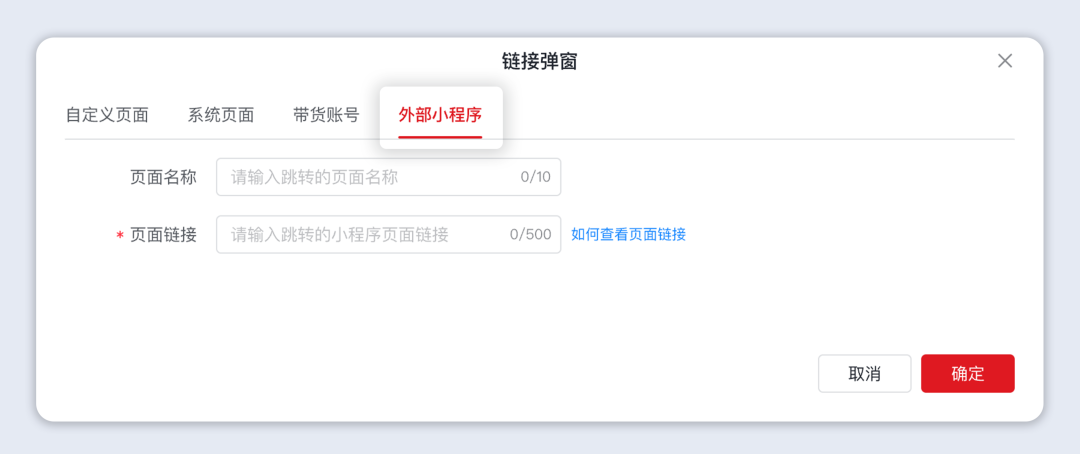1080x454 pixels.
Task: Close the 链接弹窗 dialog with X icon
Action: click(1005, 61)
